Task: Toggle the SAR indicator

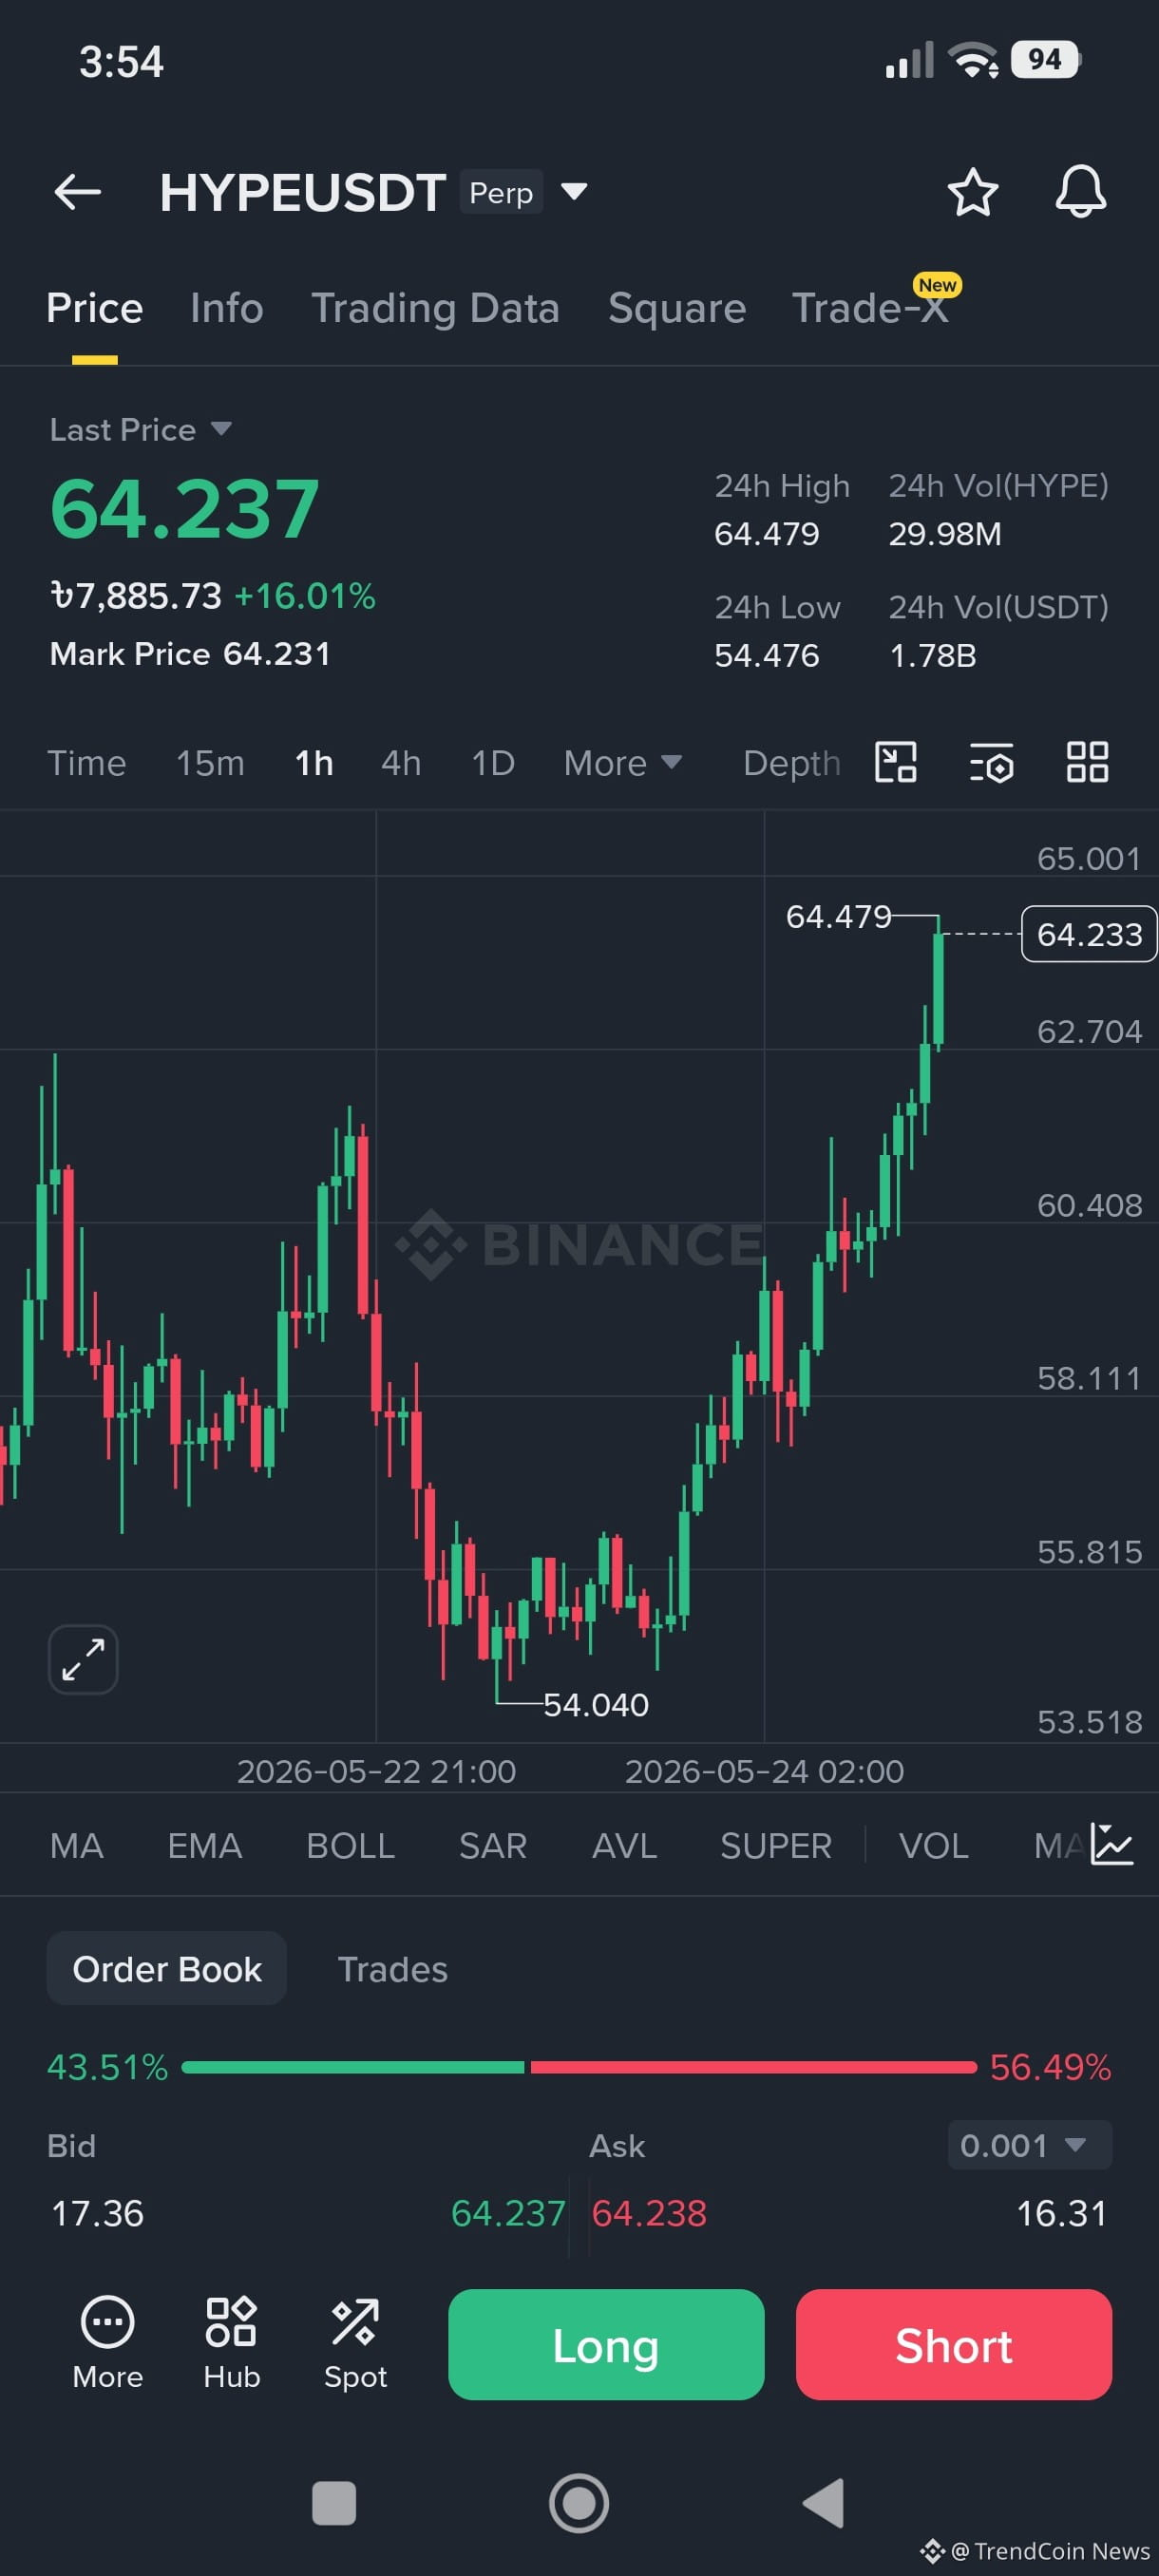Action: click(x=493, y=1845)
